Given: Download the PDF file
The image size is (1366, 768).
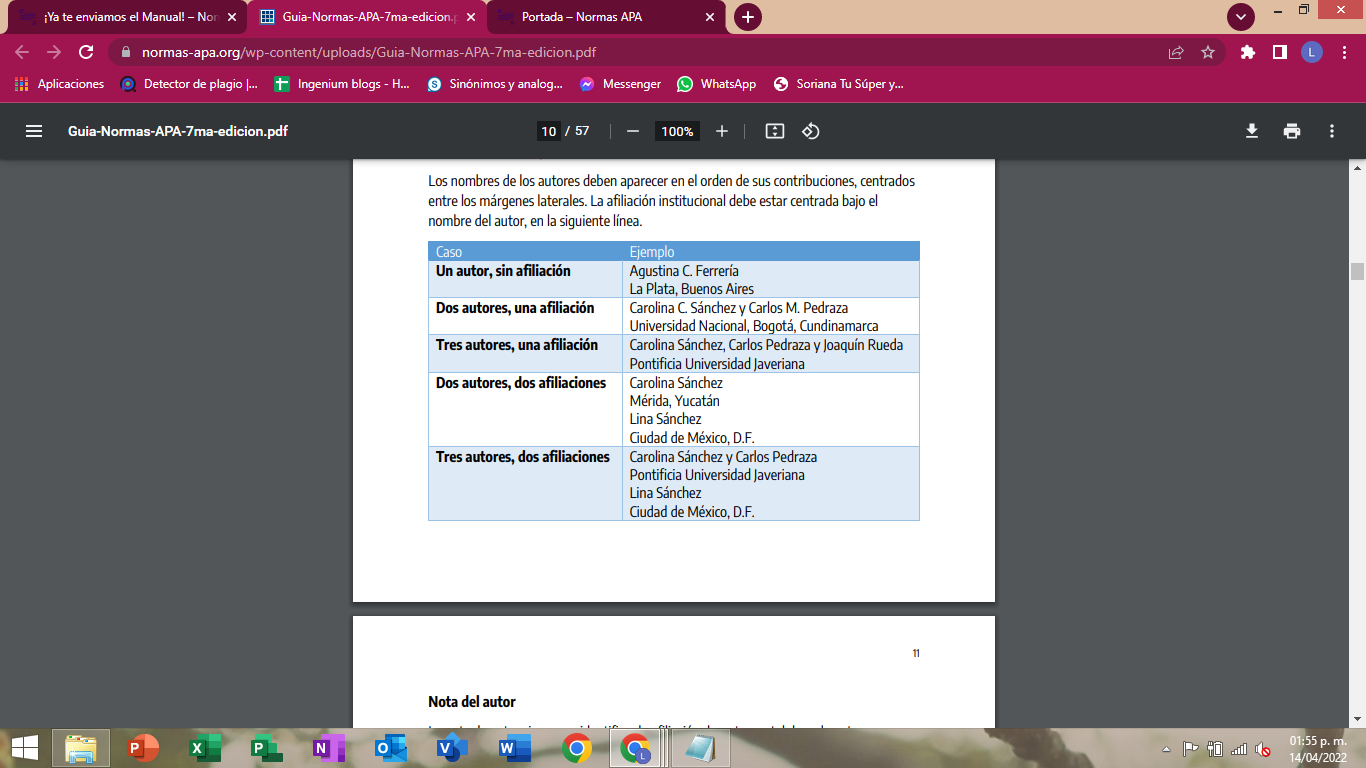Looking at the screenshot, I should (x=1251, y=131).
